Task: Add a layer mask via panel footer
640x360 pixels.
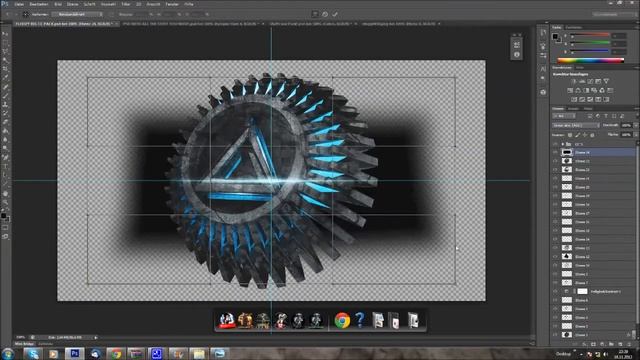Action: click(x=593, y=344)
